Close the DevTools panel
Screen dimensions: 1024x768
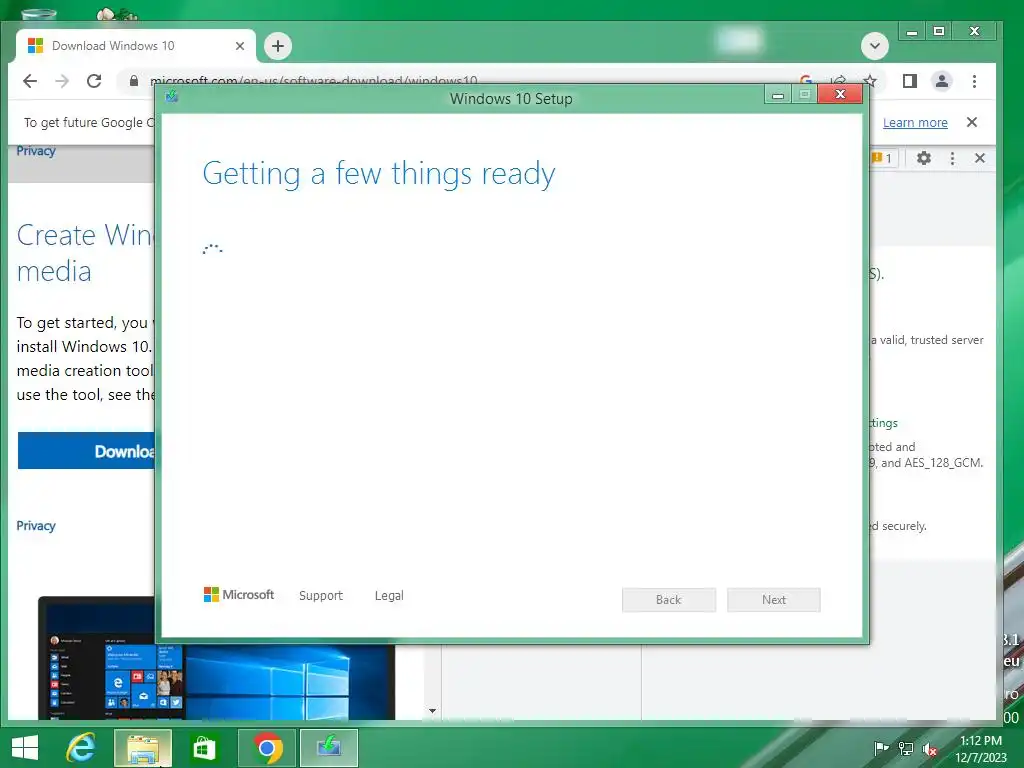tap(980, 158)
